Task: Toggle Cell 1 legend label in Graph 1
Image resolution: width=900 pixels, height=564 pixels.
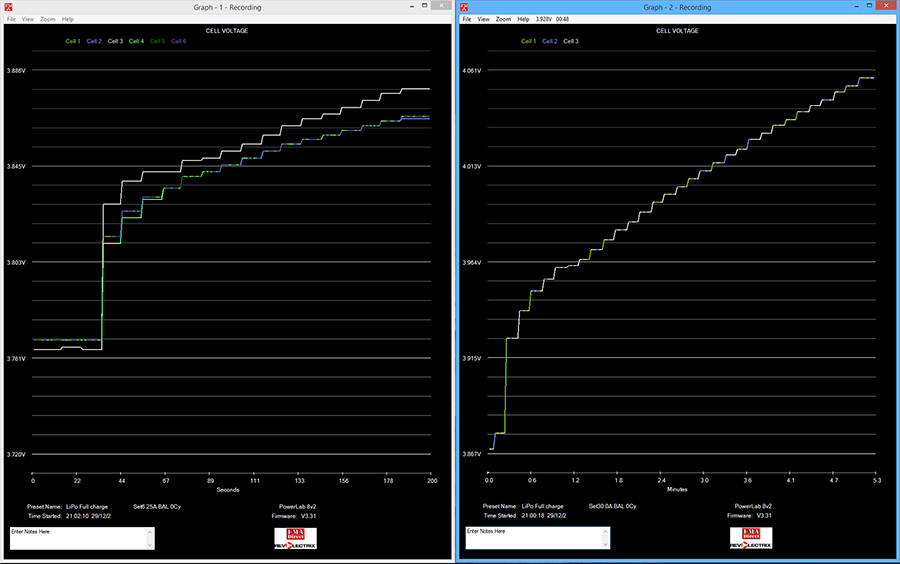Action: tap(74, 41)
